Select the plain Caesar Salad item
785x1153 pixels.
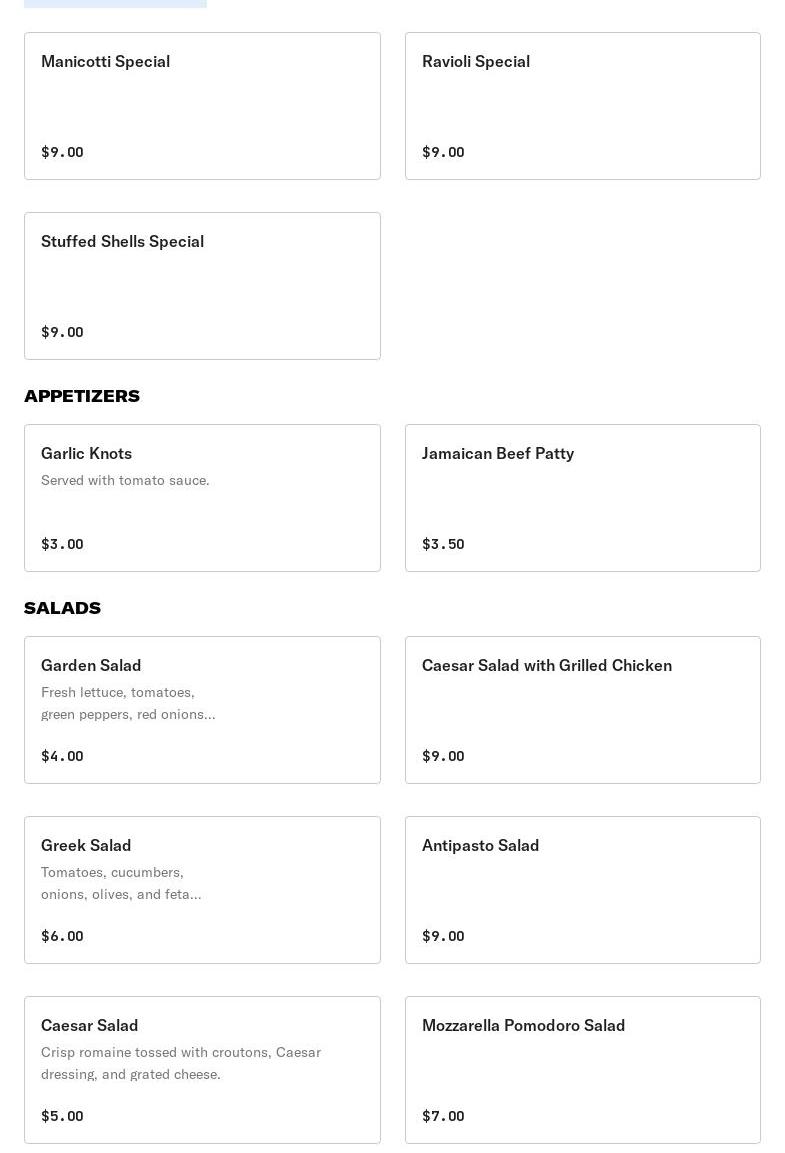coord(202,1070)
